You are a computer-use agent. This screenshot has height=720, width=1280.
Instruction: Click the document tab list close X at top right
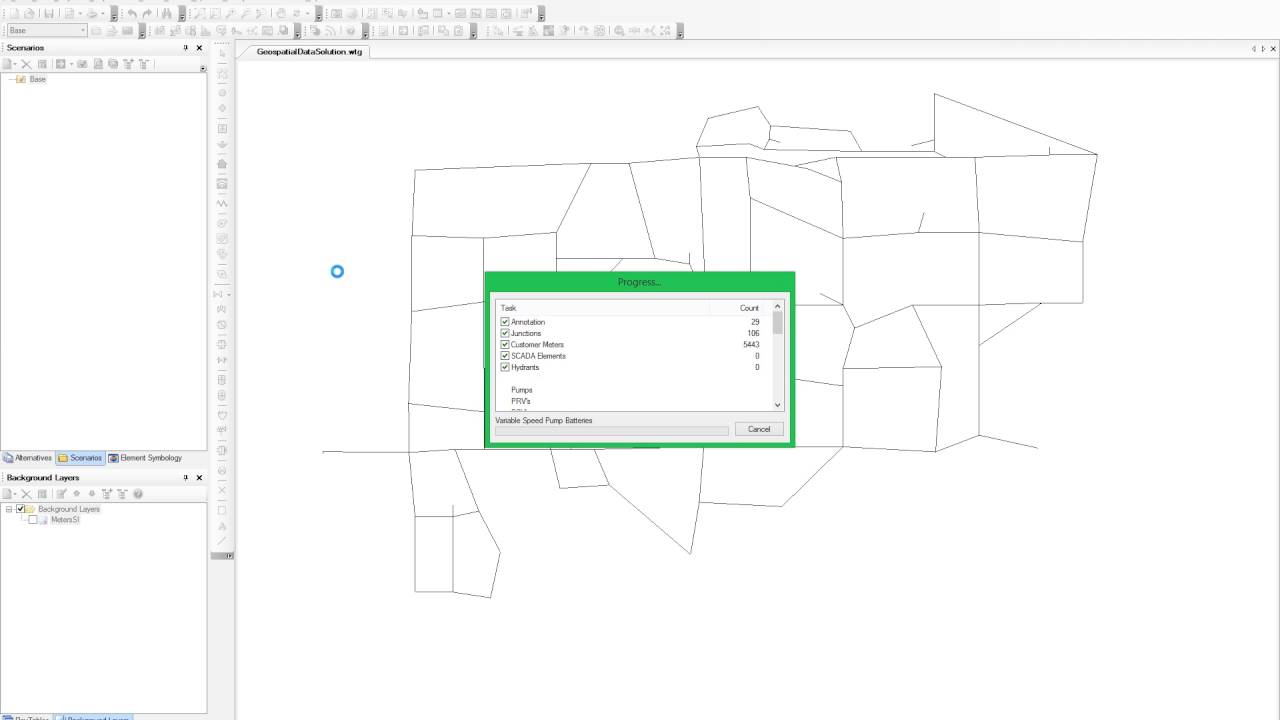point(1273,49)
